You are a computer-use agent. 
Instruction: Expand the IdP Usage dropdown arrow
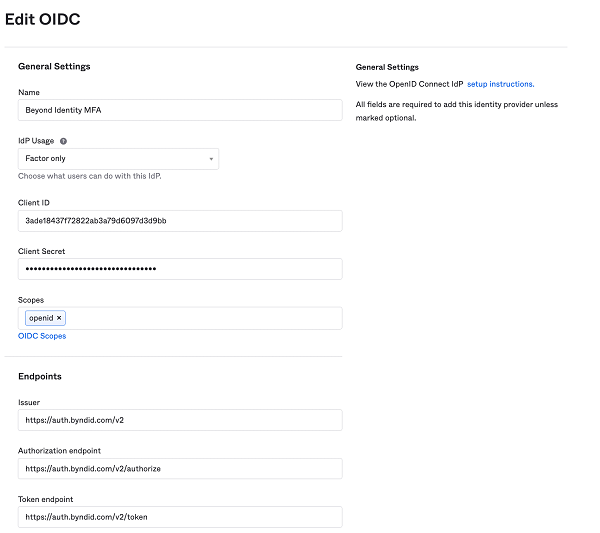[211, 159]
